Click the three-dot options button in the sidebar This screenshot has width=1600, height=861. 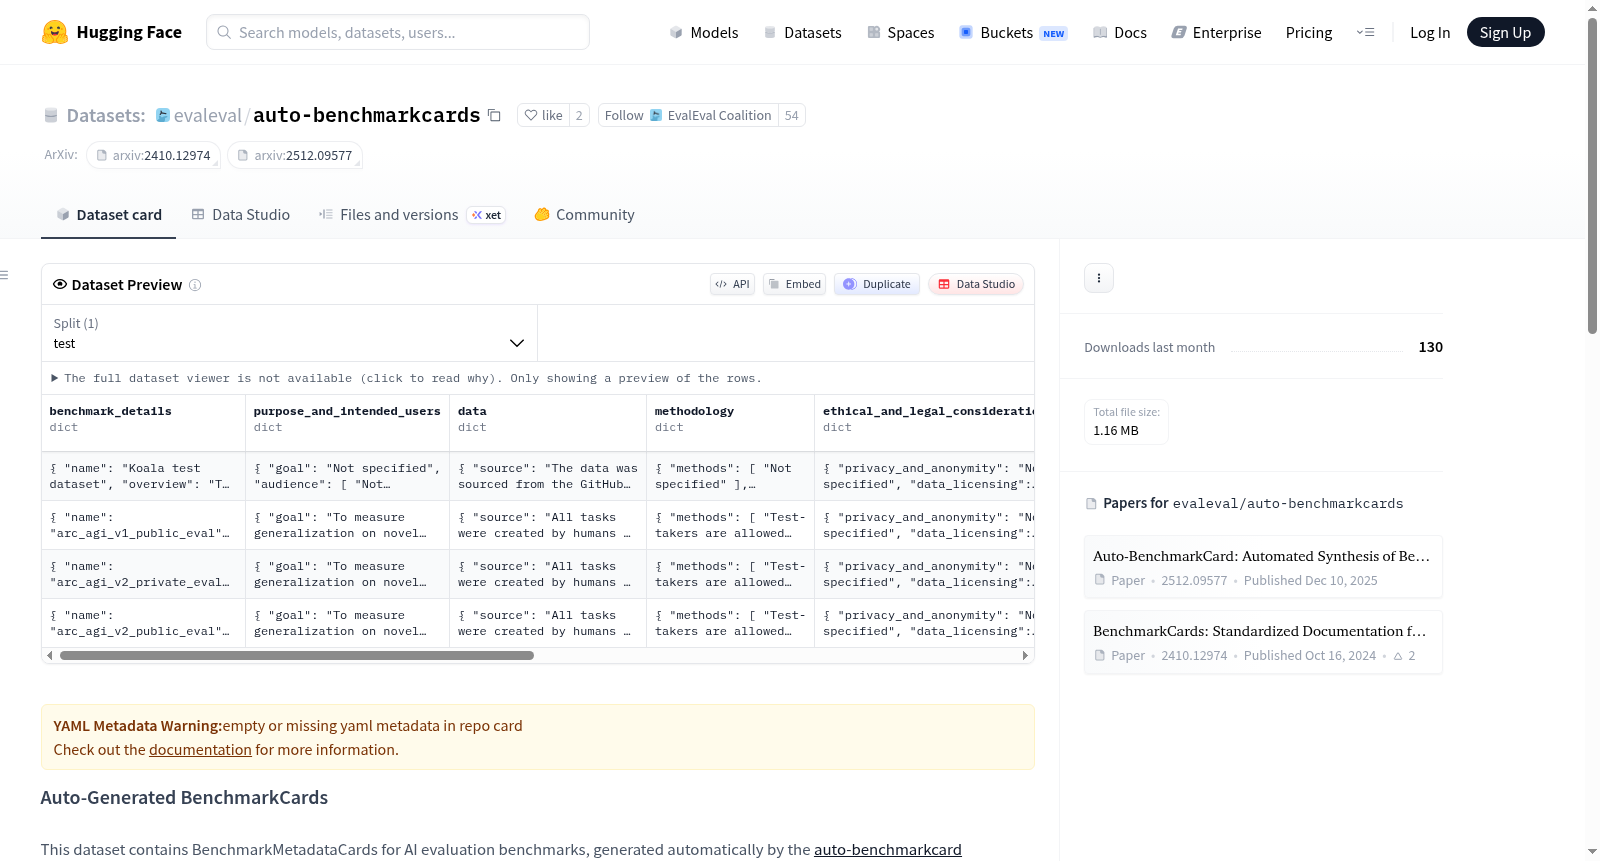[x=1099, y=278]
